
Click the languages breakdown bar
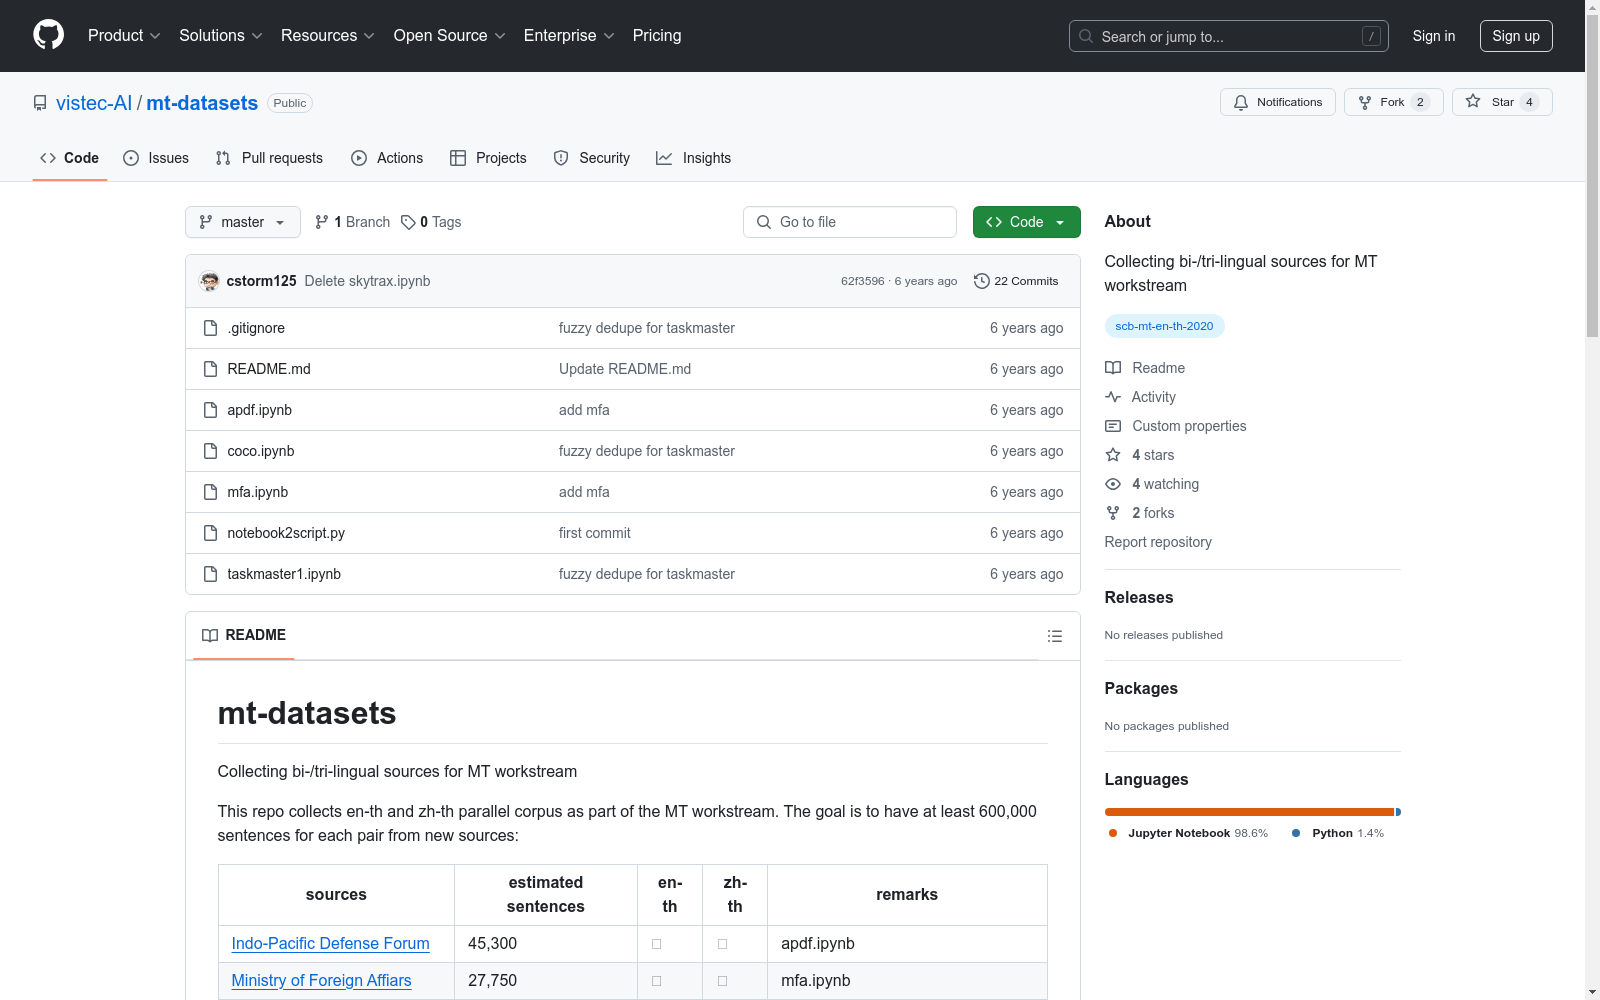point(1253,812)
